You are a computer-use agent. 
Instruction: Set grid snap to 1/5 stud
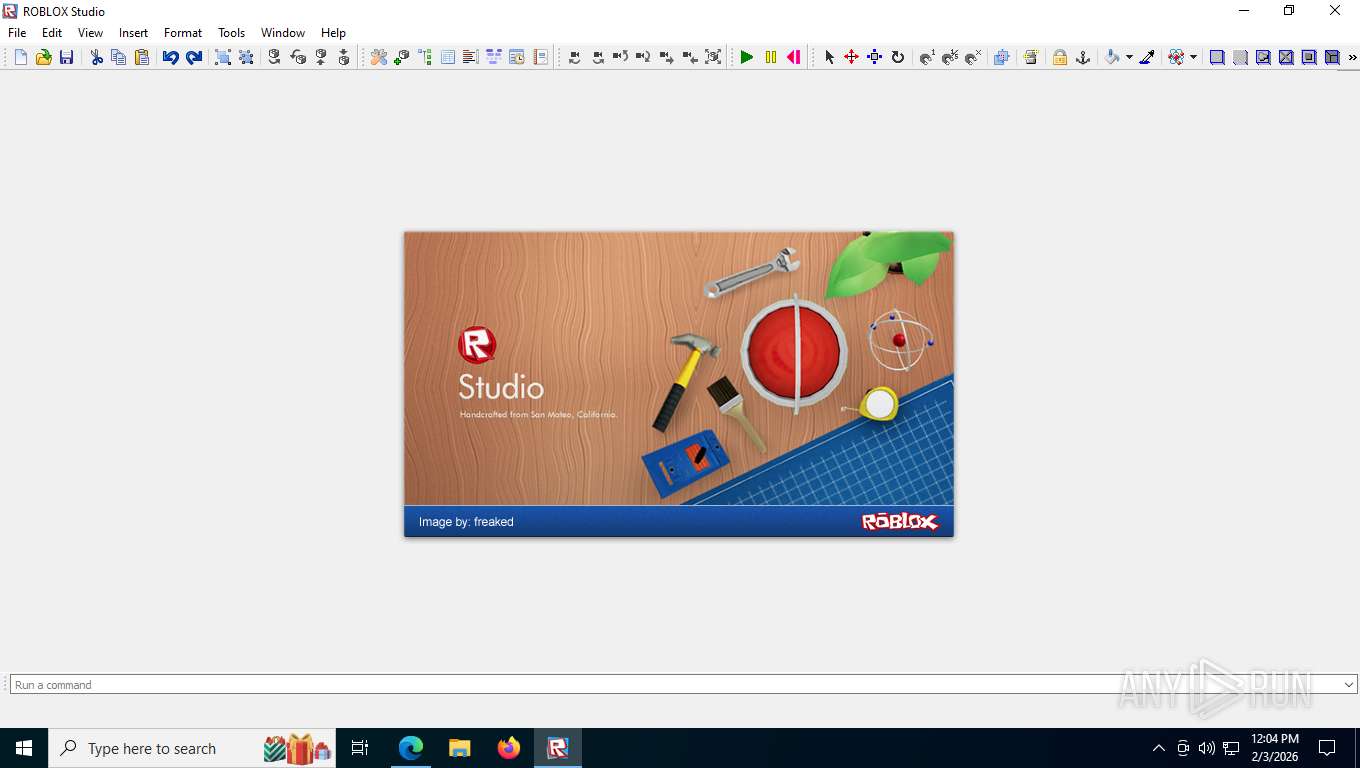(x=950, y=57)
